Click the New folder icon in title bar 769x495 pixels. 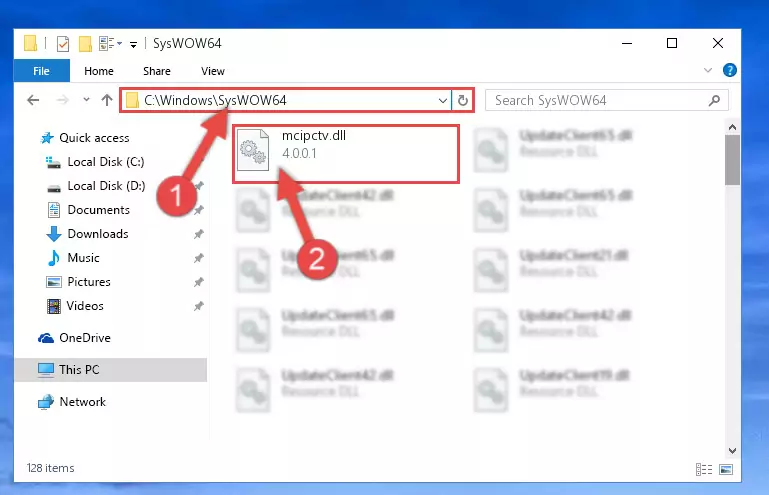click(x=85, y=44)
